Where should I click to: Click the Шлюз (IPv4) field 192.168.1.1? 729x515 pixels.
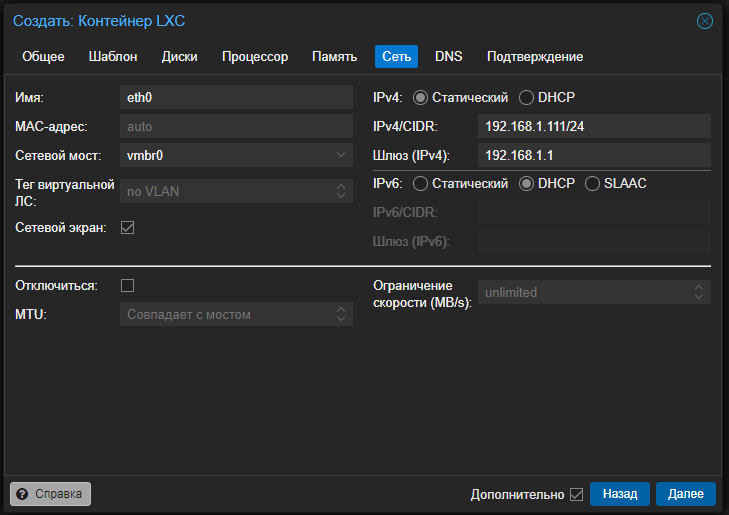(x=594, y=155)
